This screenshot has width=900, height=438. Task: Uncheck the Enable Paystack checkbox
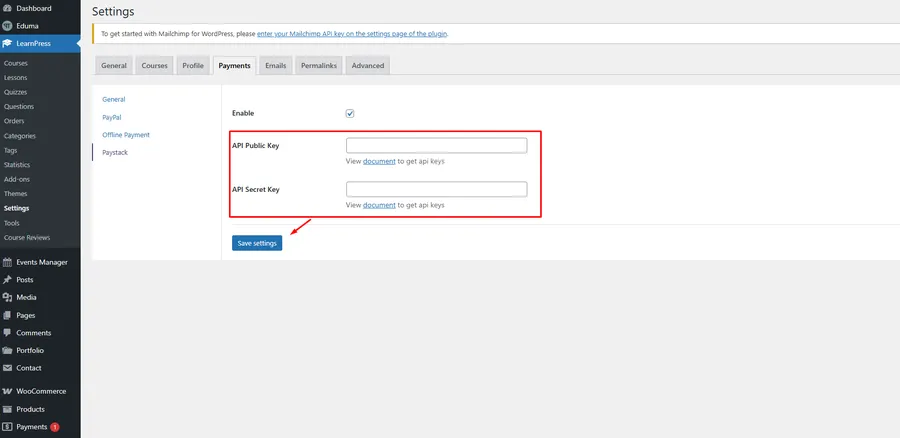(x=350, y=114)
